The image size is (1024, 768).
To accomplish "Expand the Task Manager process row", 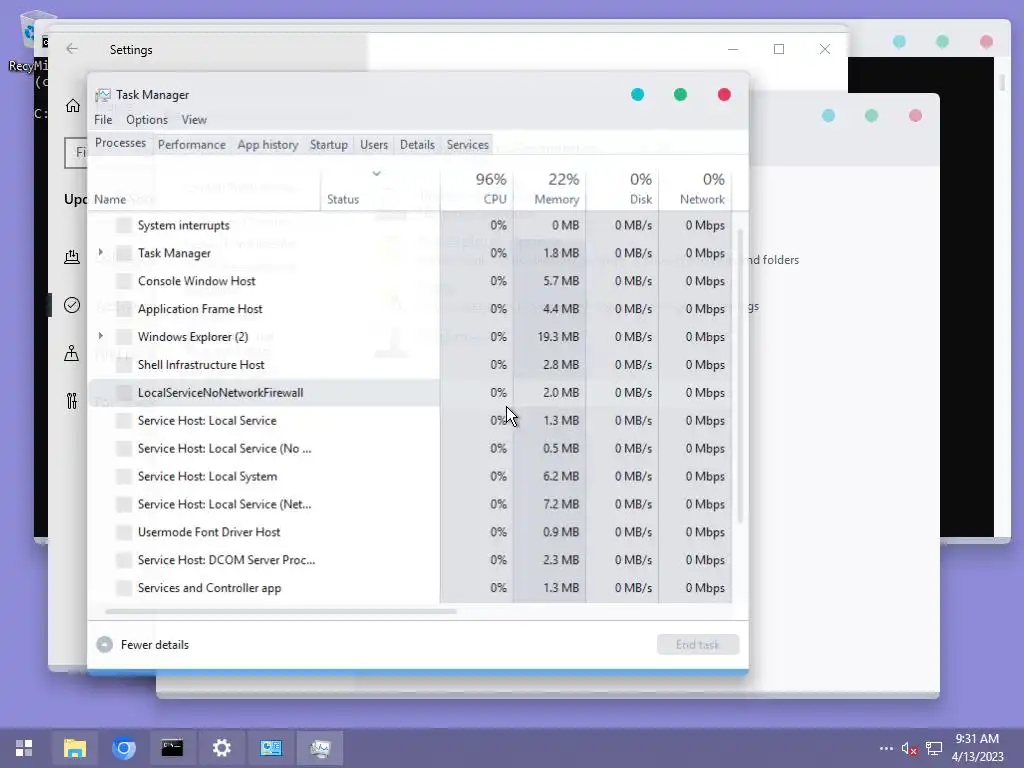I will [101, 252].
